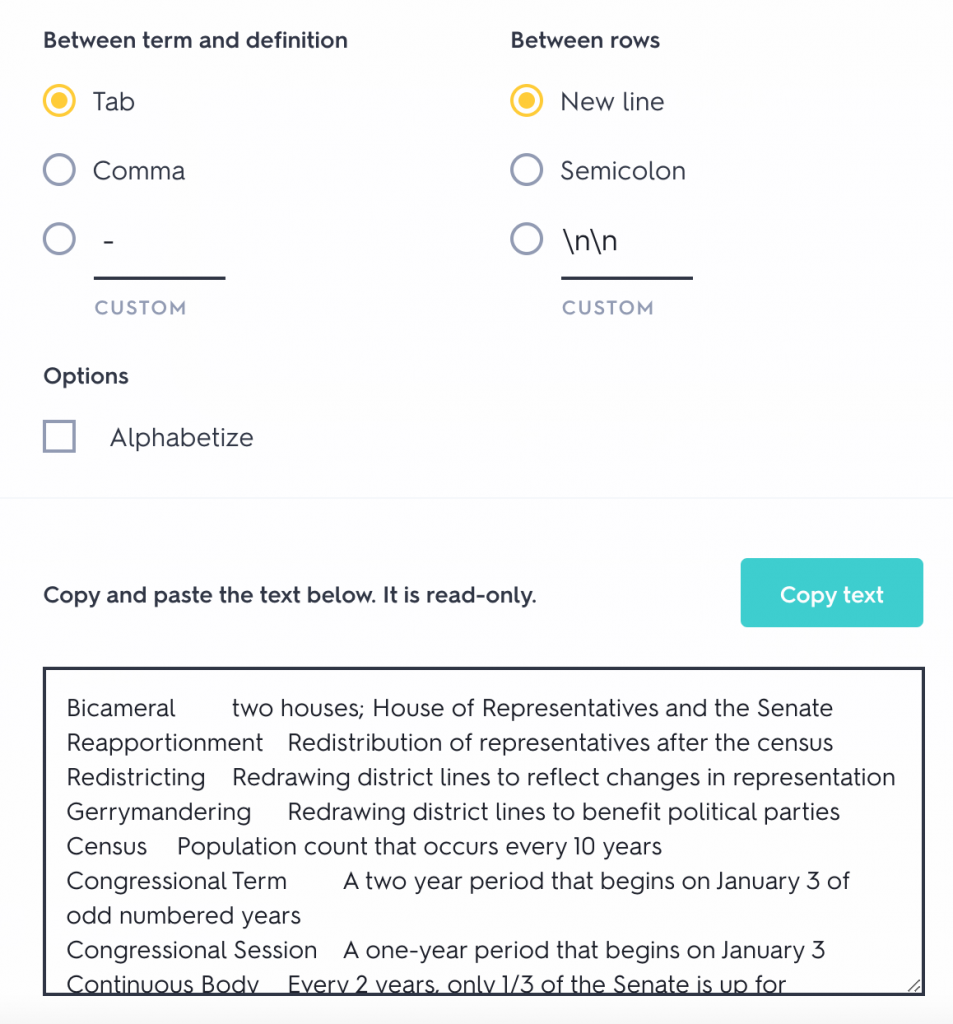The height and width of the screenshot is (1024, 953).
Task: Click the word Bicameral in the text
Action: (x=120, y=708)
